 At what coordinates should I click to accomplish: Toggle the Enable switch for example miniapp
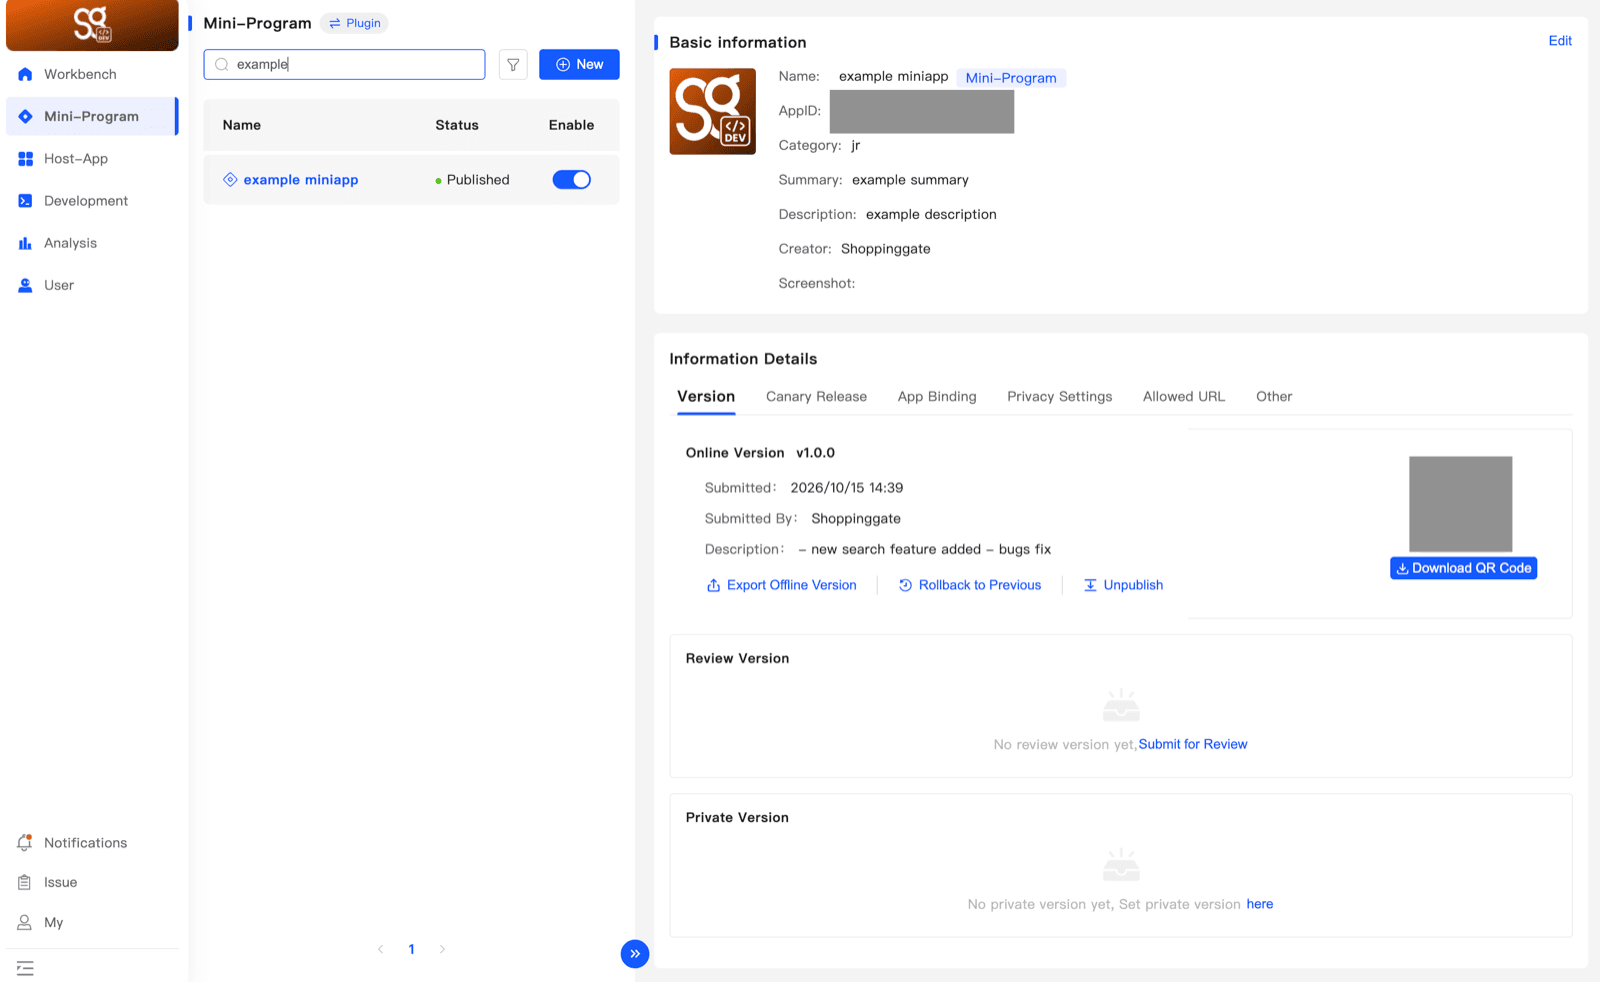572,180
